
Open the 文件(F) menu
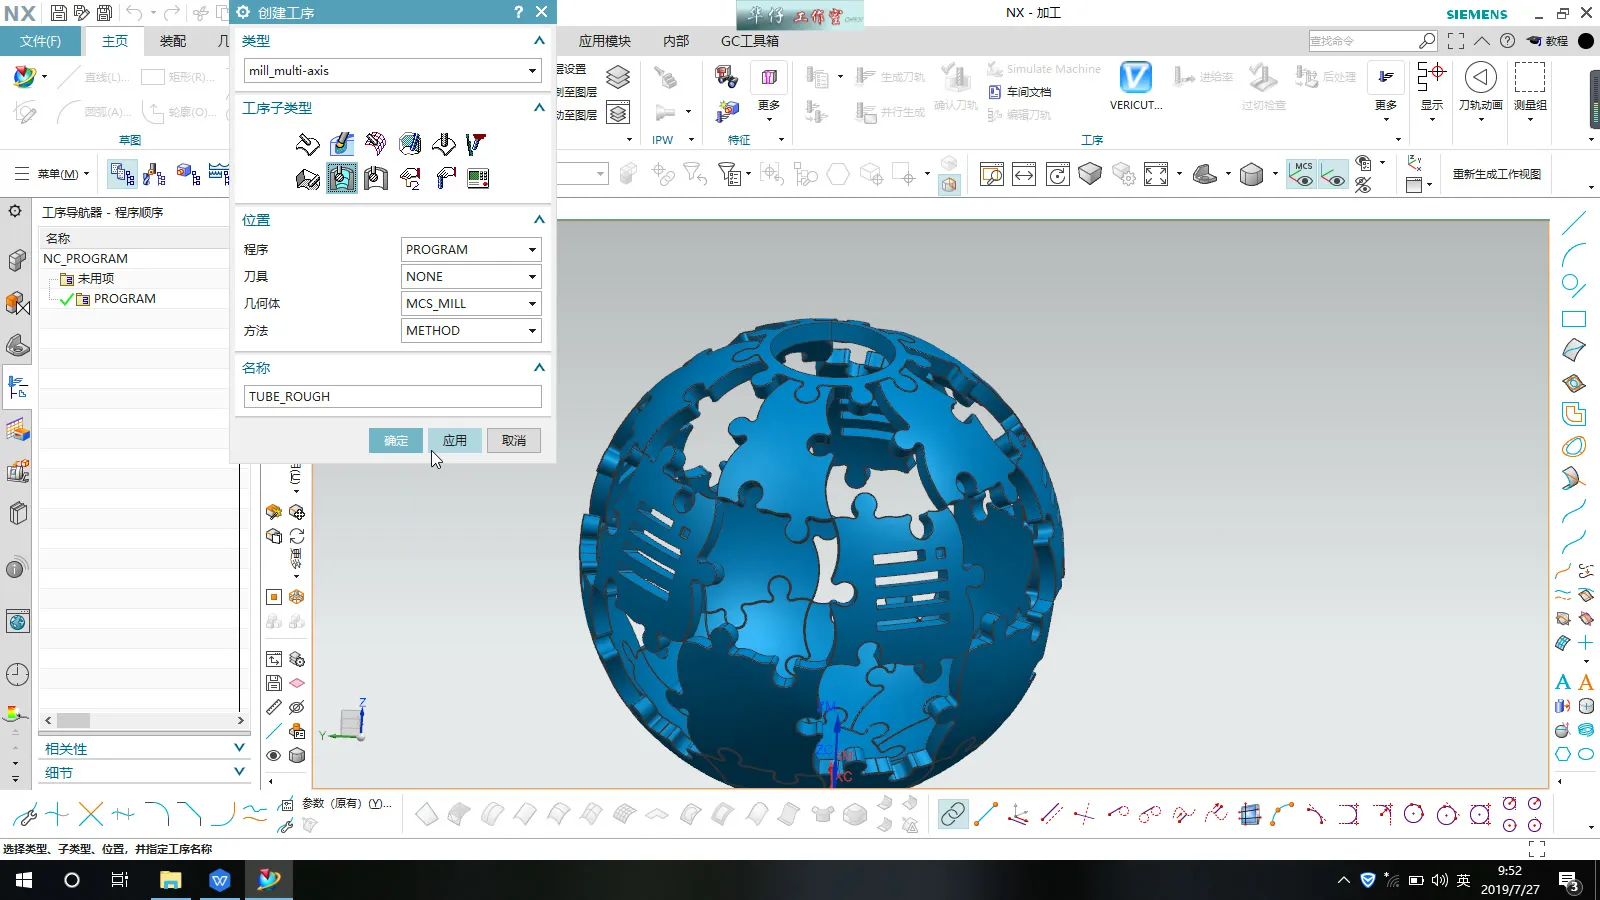(x=40, y=41)
